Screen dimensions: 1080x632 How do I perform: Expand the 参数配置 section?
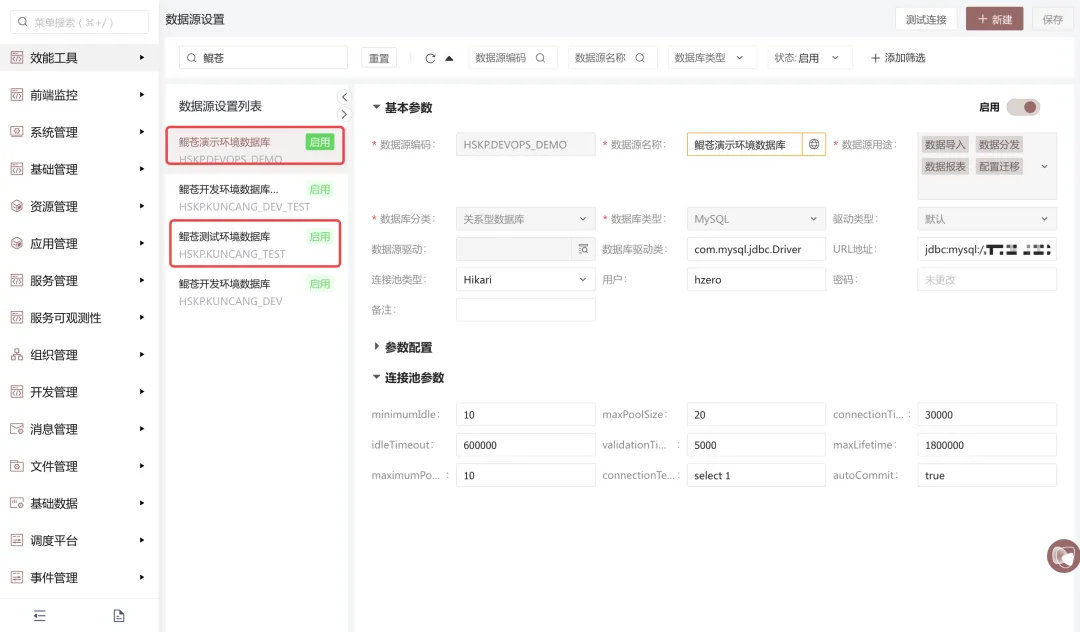click(x=376, y=346)
